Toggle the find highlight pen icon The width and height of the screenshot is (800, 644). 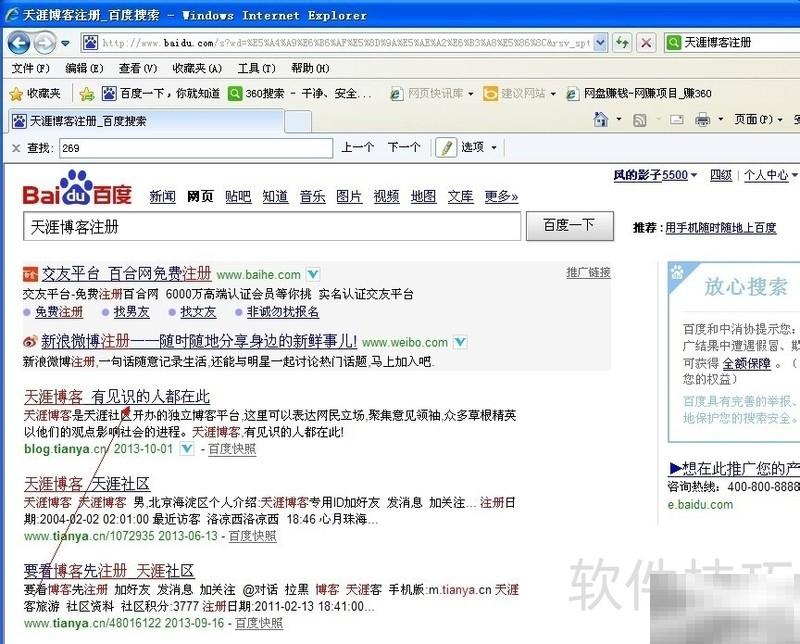click(x=446, y=147)
